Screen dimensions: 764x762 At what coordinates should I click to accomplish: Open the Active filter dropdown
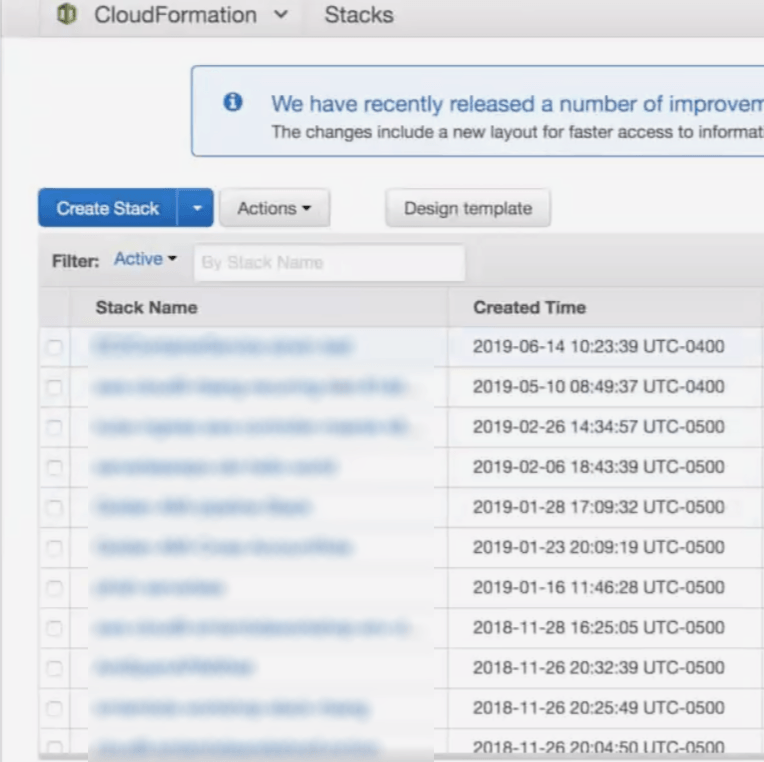click(x=145, y=259)
